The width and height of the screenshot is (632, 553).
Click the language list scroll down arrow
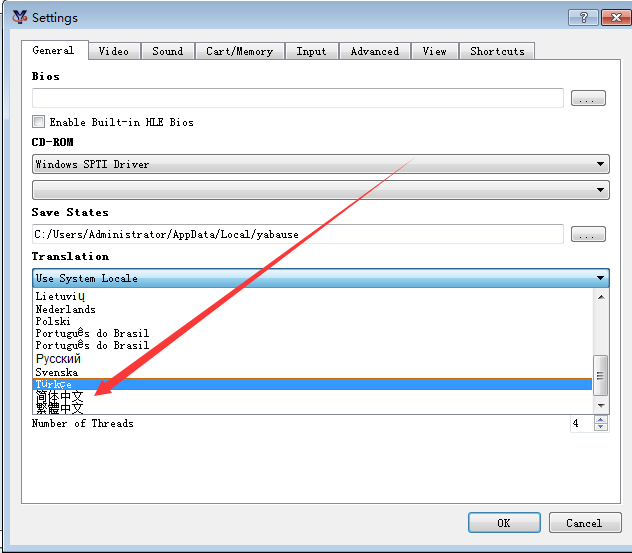tap(601, 405)
